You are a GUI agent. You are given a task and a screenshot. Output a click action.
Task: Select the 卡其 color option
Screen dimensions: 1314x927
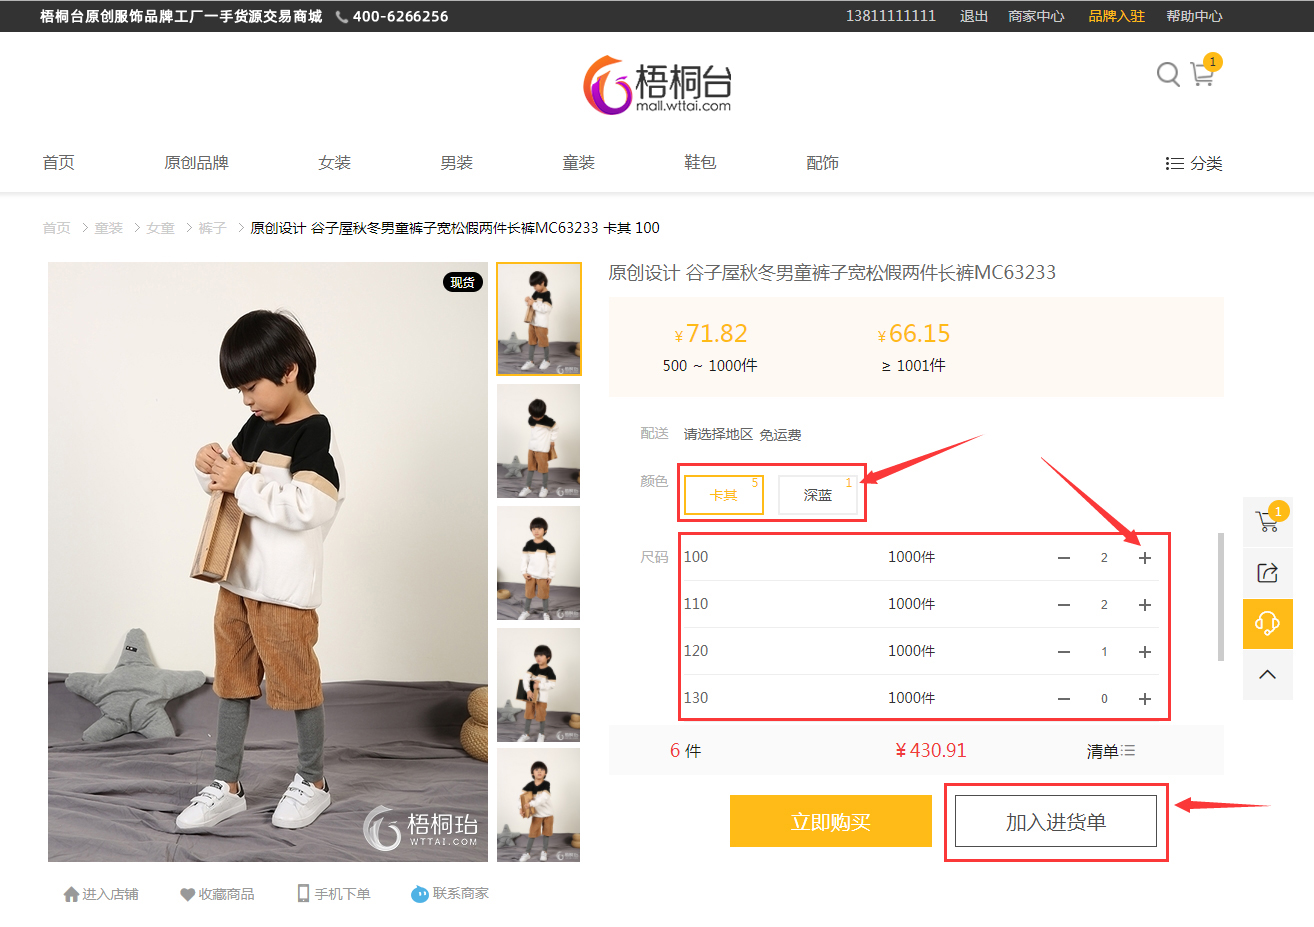(723, 495)
